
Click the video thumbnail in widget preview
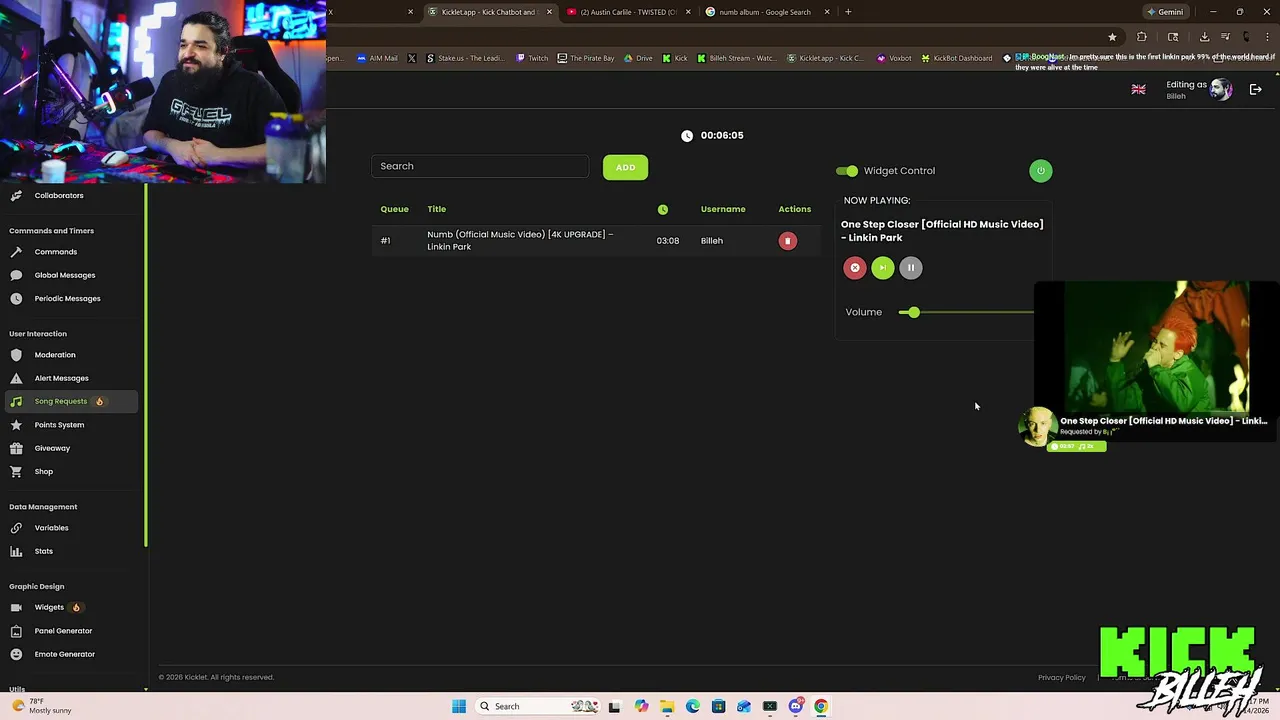1157,346
